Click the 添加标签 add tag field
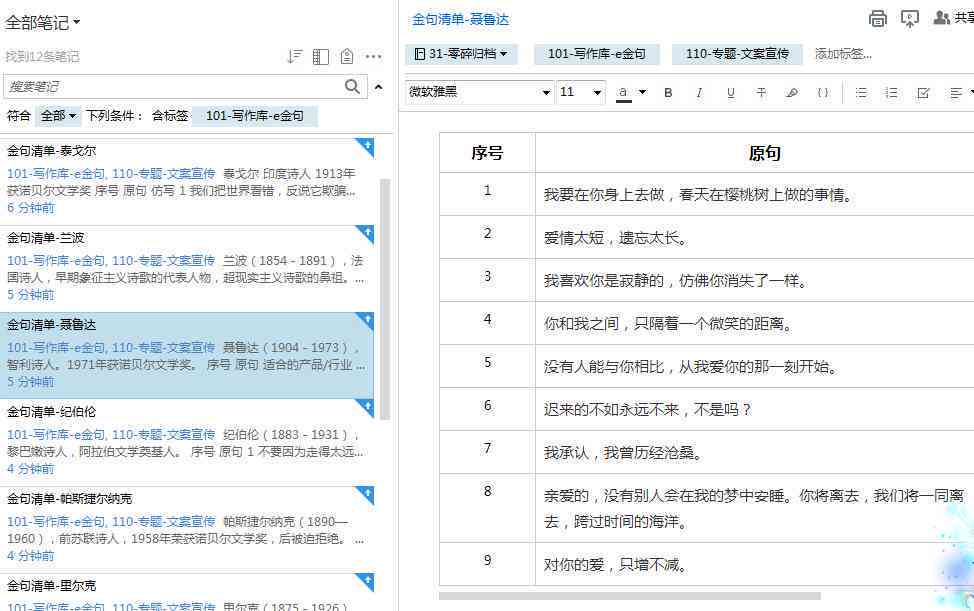 pyautogui.click(x=843, y=54)
